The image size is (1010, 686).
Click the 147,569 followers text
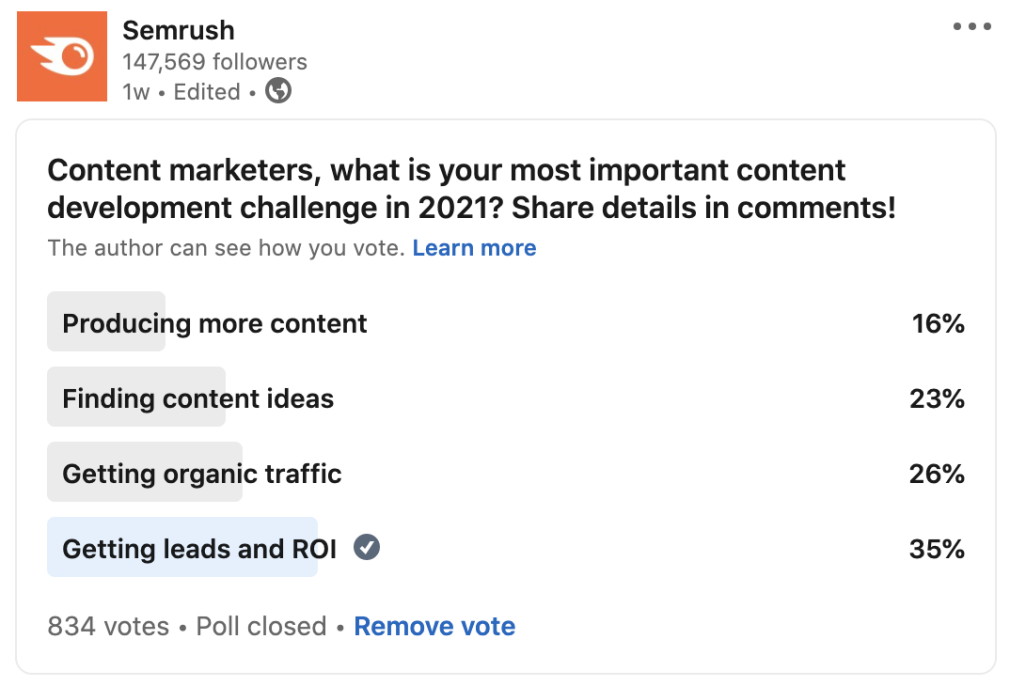point(214,62)
